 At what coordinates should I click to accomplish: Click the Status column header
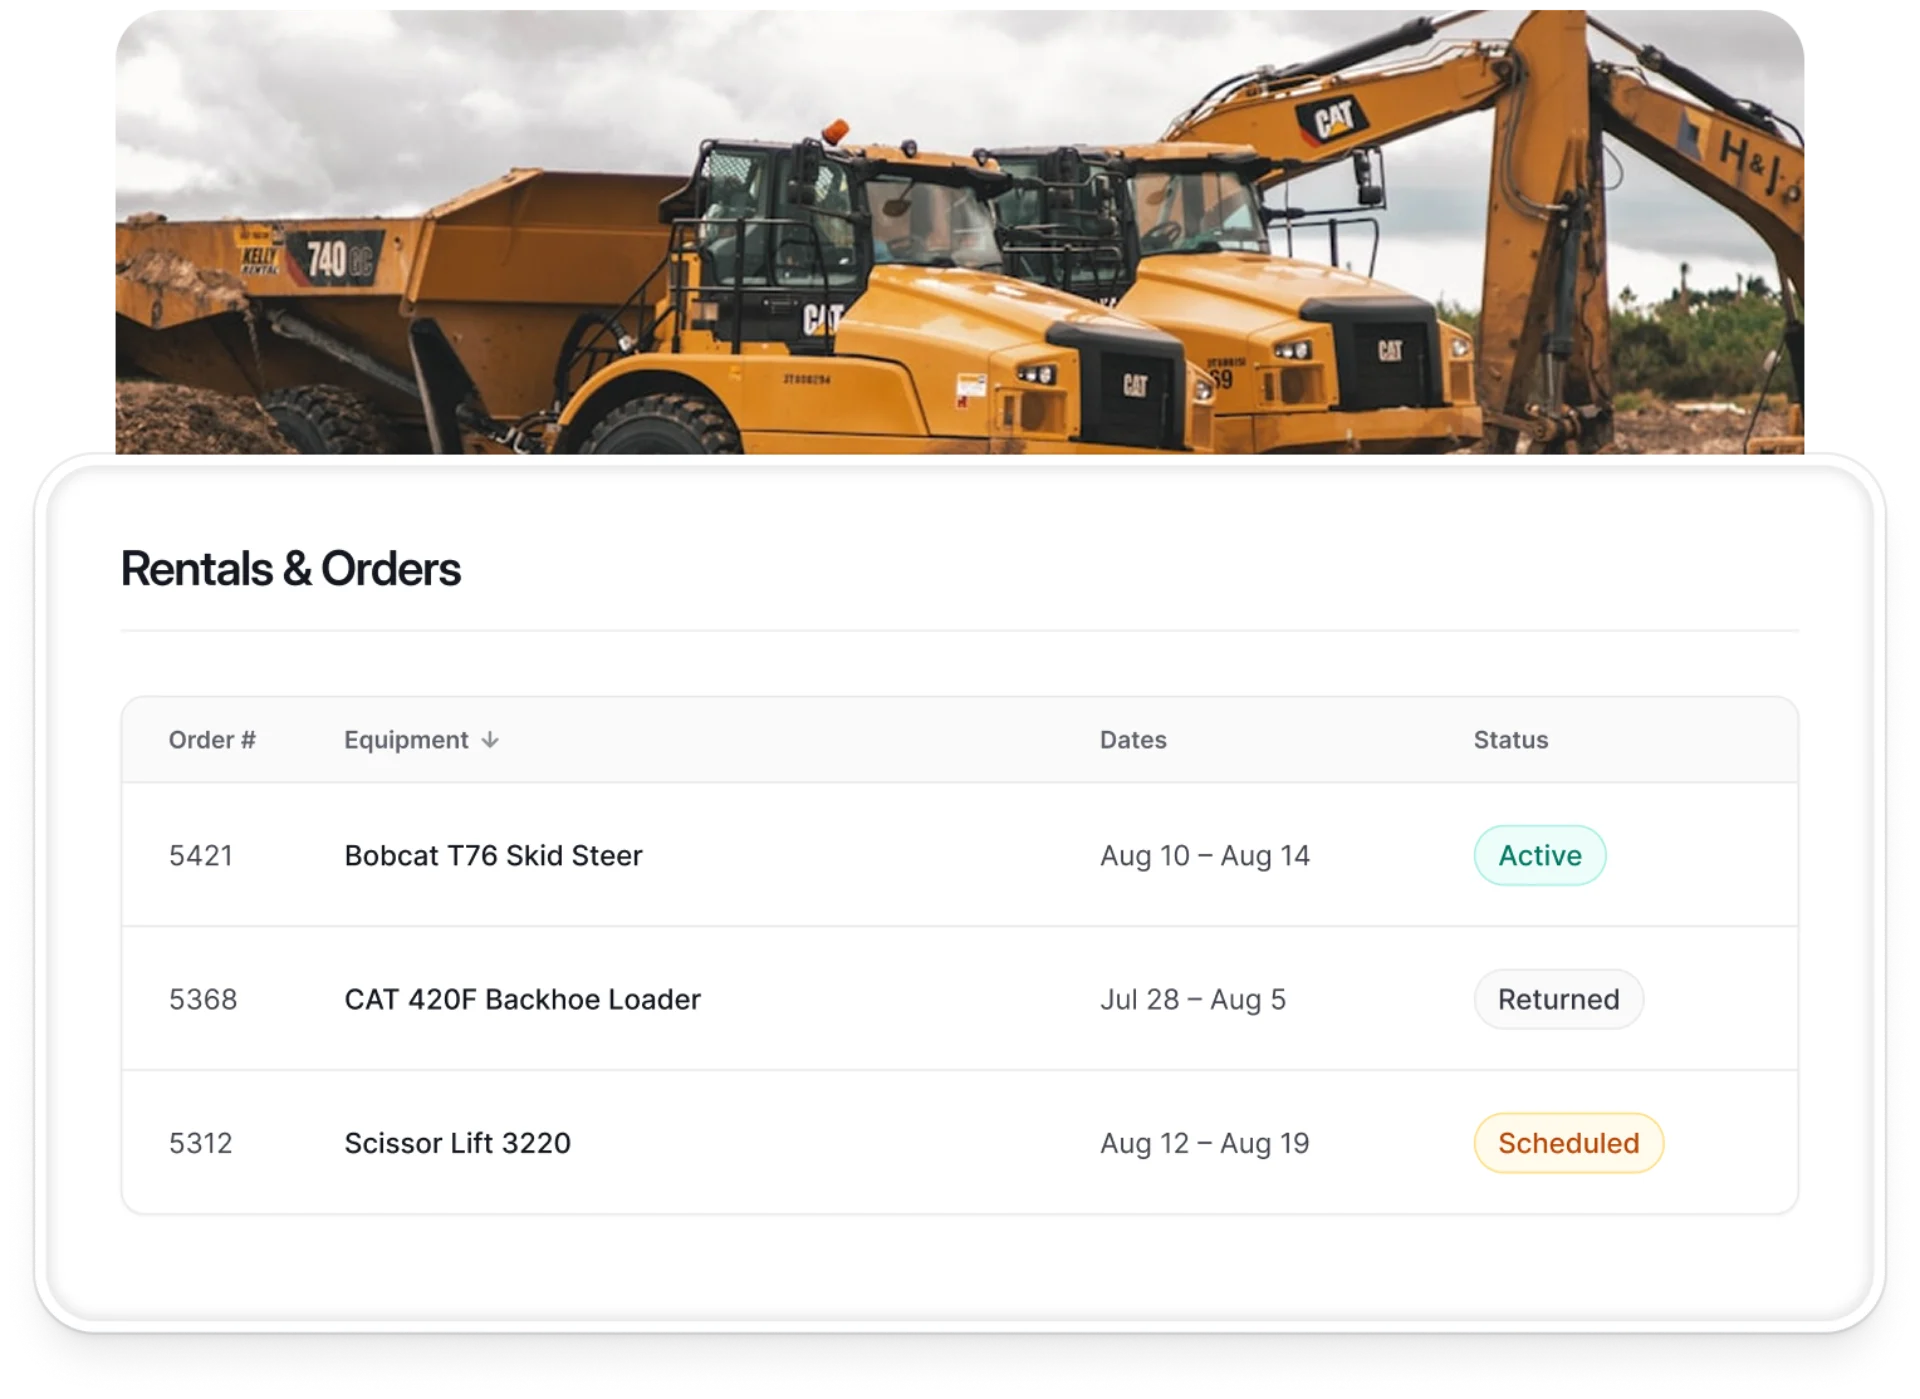click(x=1510, y=740)
